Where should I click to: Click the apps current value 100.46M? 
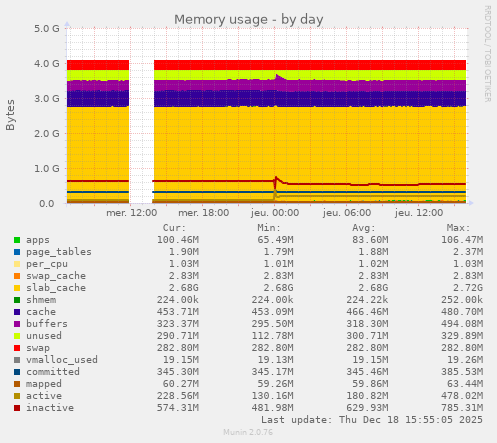[178, 240]
